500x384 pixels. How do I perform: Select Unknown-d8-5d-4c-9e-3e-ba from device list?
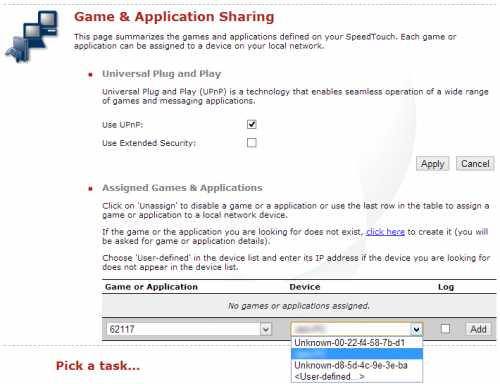pyautogui.click(x=357, y=365)
